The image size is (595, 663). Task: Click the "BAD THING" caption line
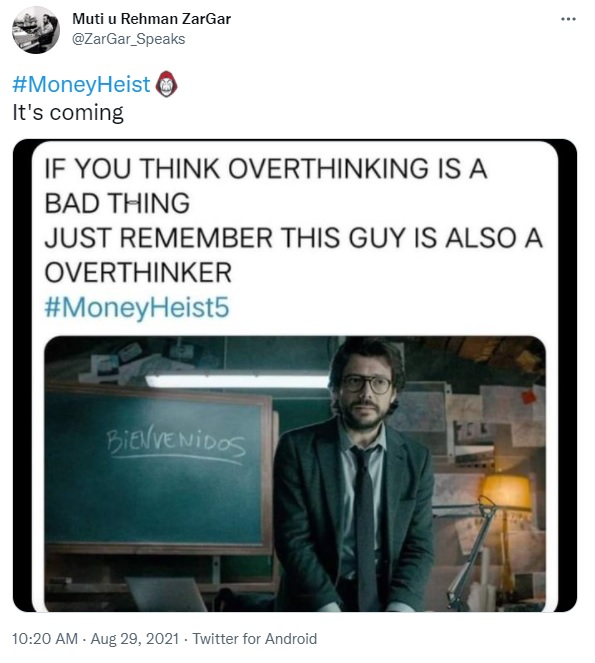tap(117, 203)
